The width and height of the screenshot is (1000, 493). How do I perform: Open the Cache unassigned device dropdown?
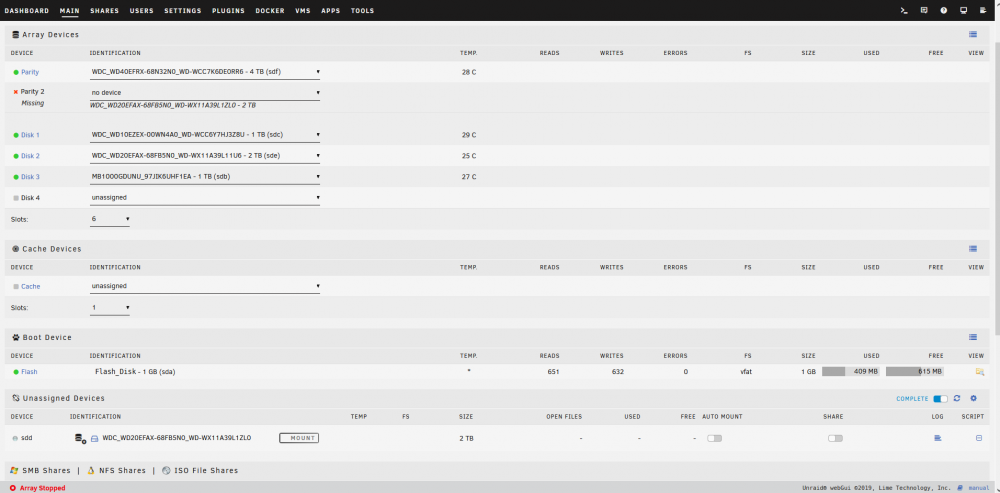point(205,286)
